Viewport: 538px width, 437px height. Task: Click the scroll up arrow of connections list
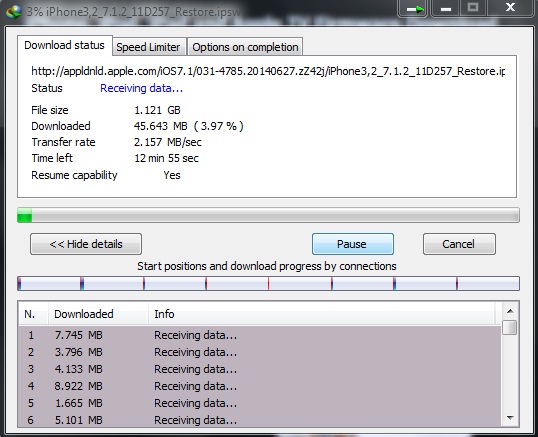(x=510, y=311)
